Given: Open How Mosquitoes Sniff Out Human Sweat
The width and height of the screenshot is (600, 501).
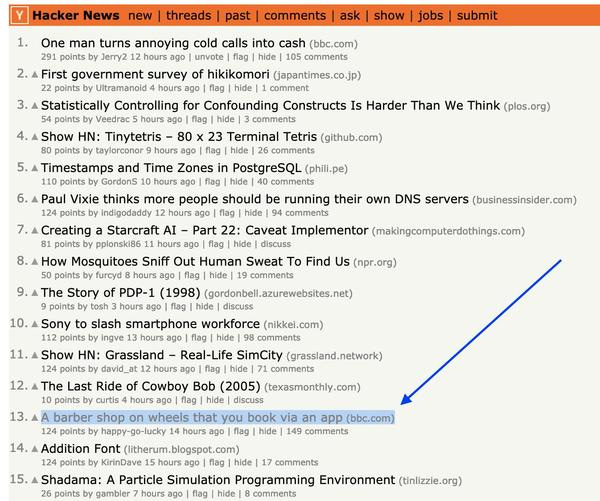Looking at the screenshot, I should [195, 261].
